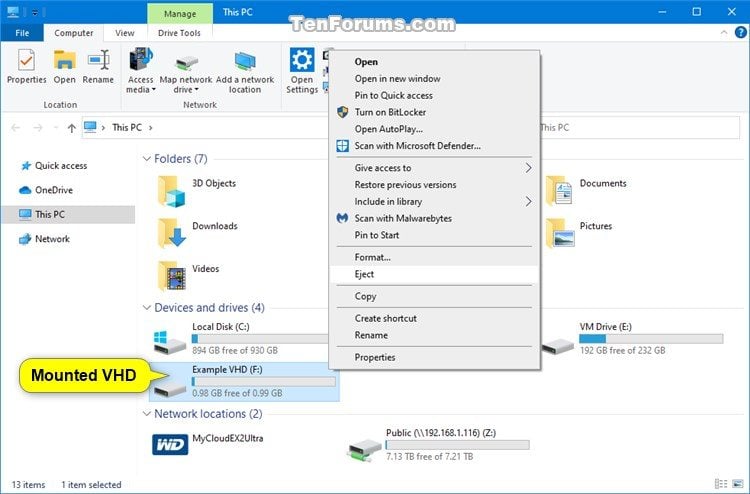Switch to the Computer tab
The height and width of the screenshot is (494, 750).
(x=74, y=33)
